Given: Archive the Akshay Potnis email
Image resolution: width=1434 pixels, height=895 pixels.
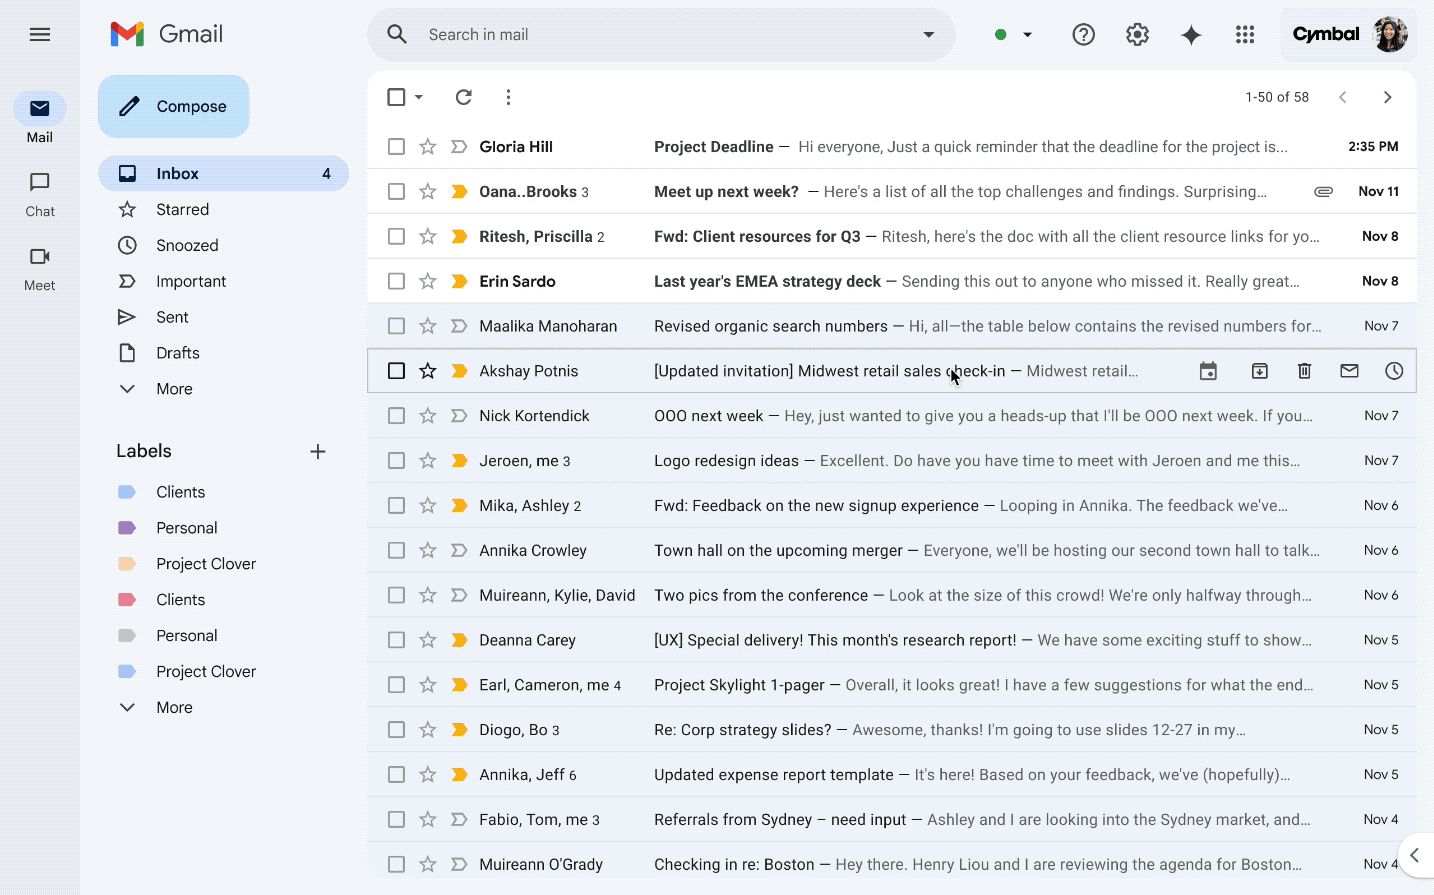Looking at the screenshot, I should [1259, 370].
